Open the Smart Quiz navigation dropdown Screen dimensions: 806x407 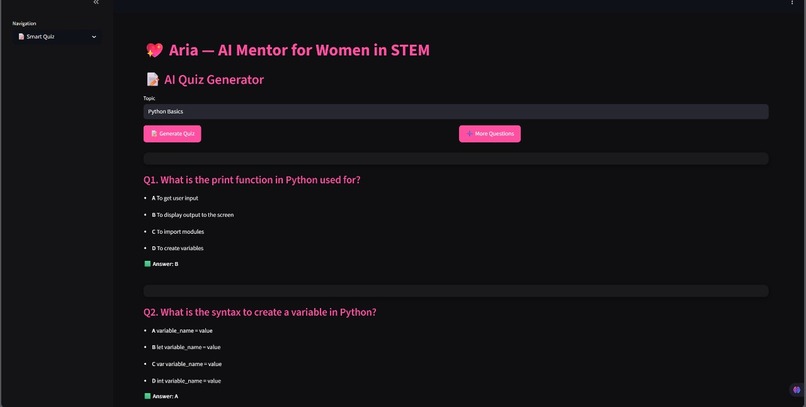coord(57,37)
